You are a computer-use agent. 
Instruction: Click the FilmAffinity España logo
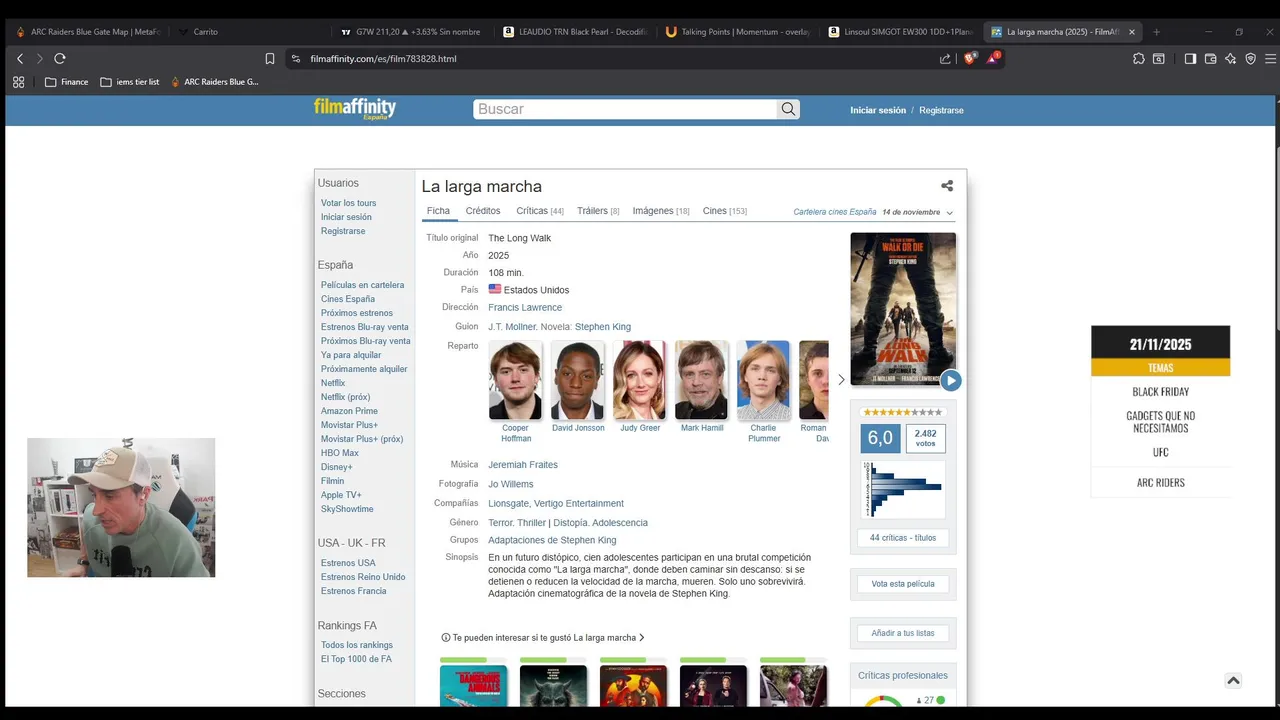click(x=354, y=109)
